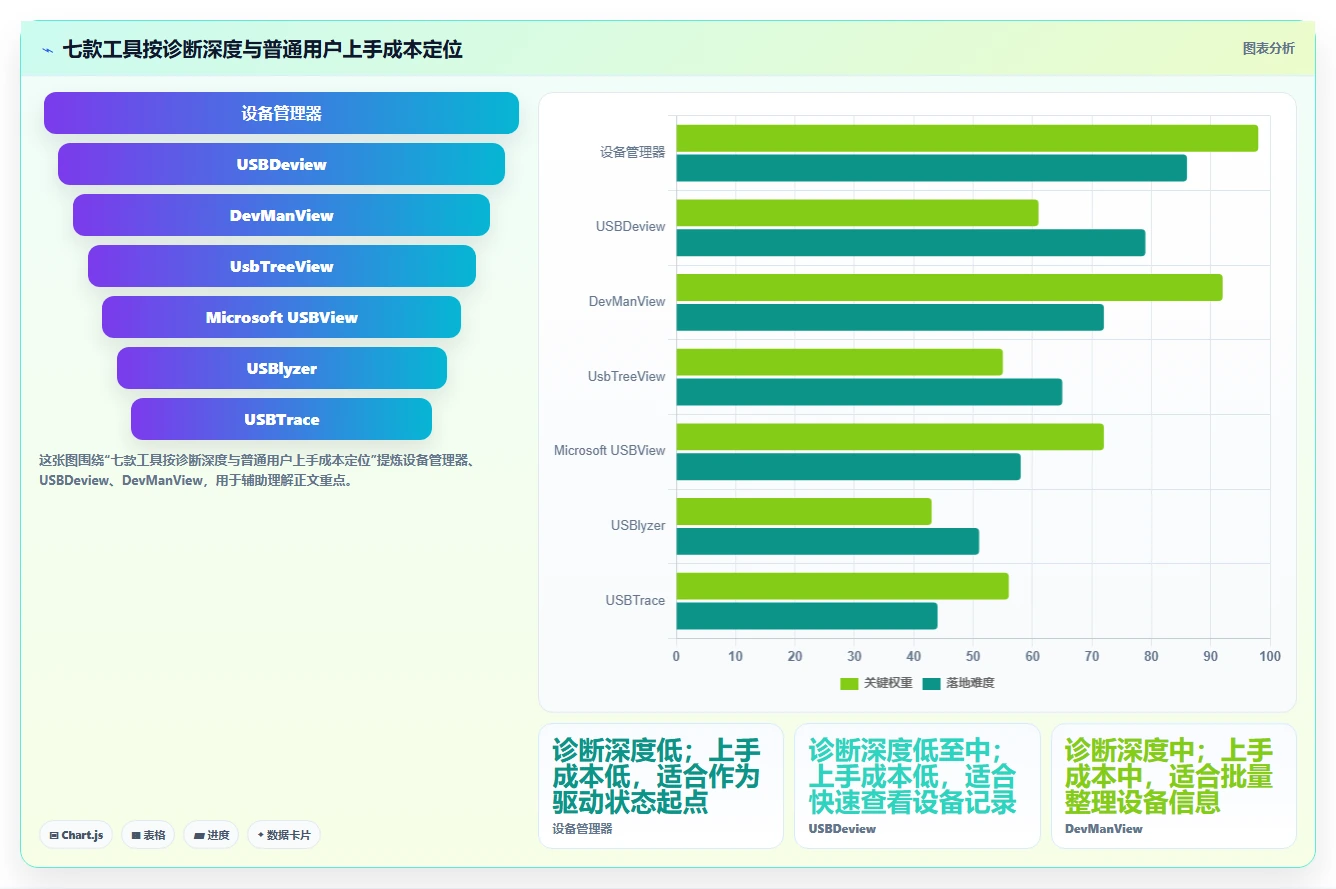Open the DevManView data card
The height and width of the screenshot is (889, 1336).
coord(1173,786)
